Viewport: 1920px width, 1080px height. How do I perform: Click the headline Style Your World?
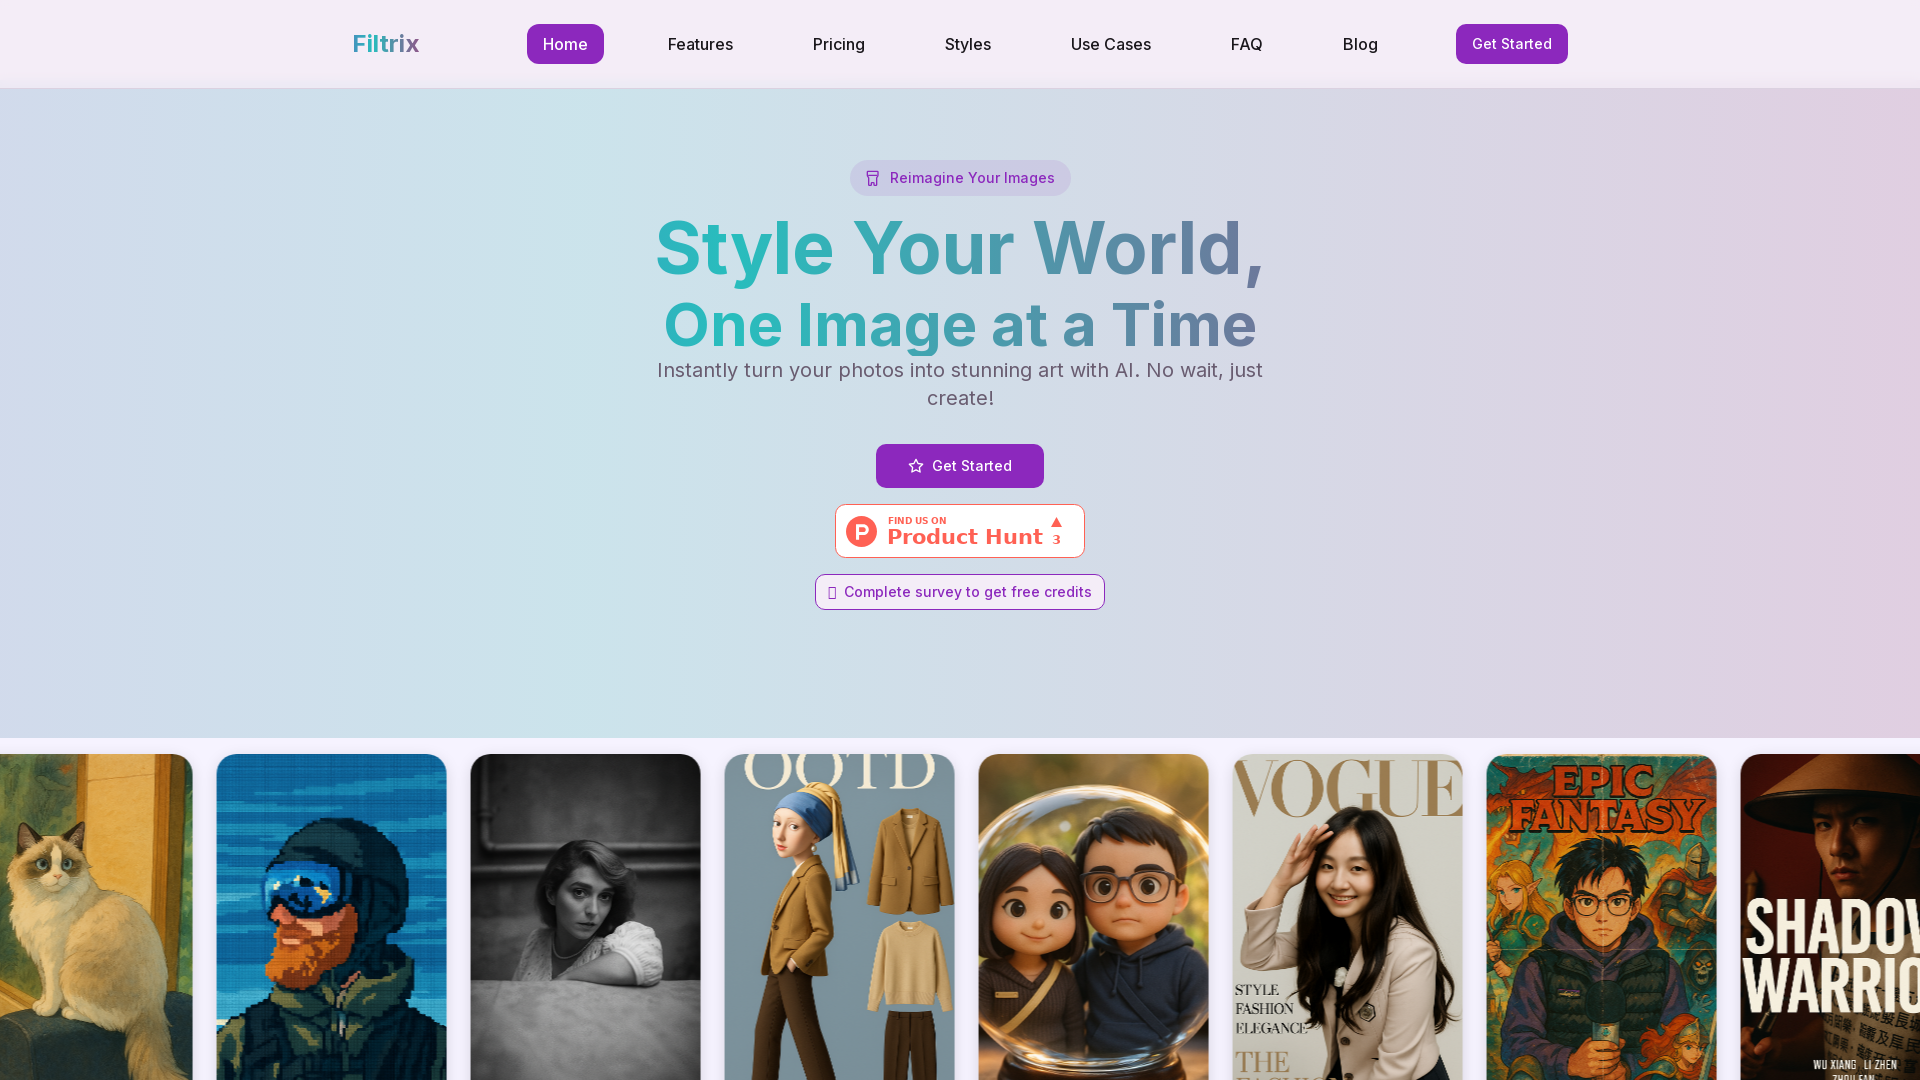[x=960, y=248]
